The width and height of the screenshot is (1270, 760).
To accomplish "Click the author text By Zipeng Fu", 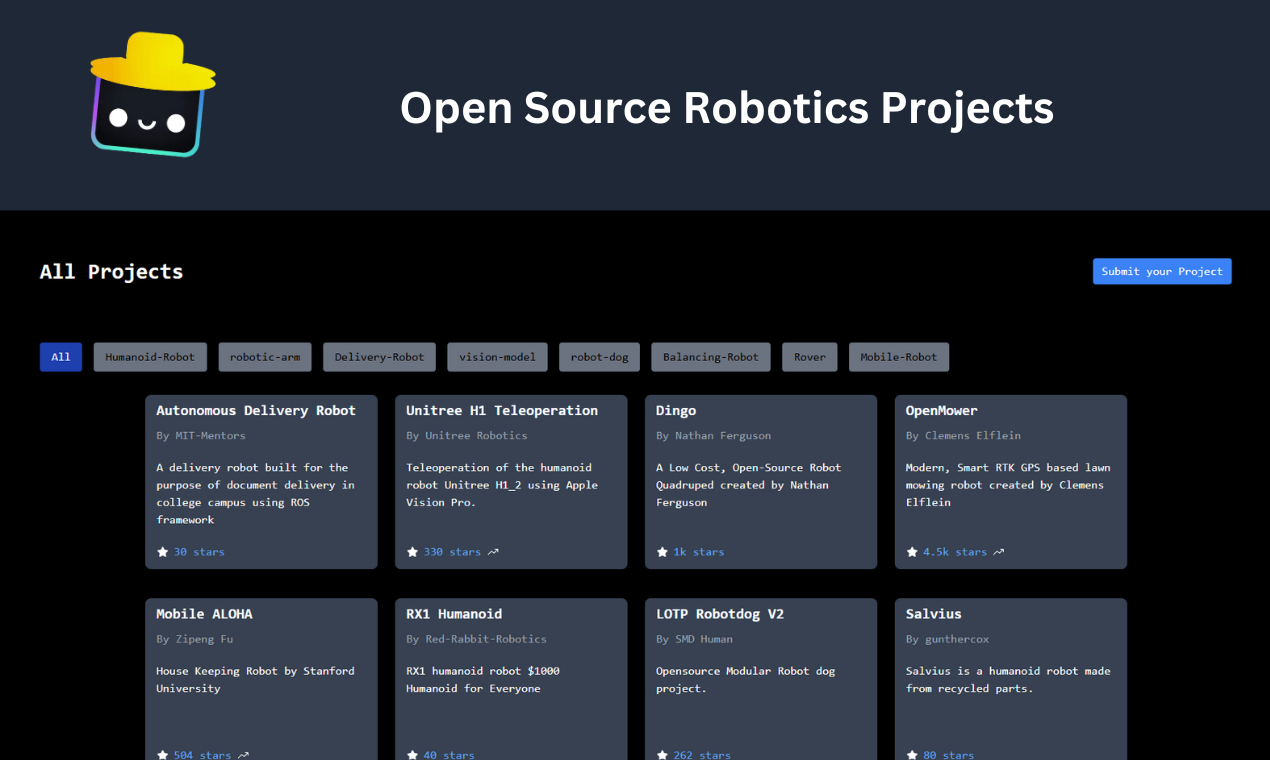I will [194, 639].
